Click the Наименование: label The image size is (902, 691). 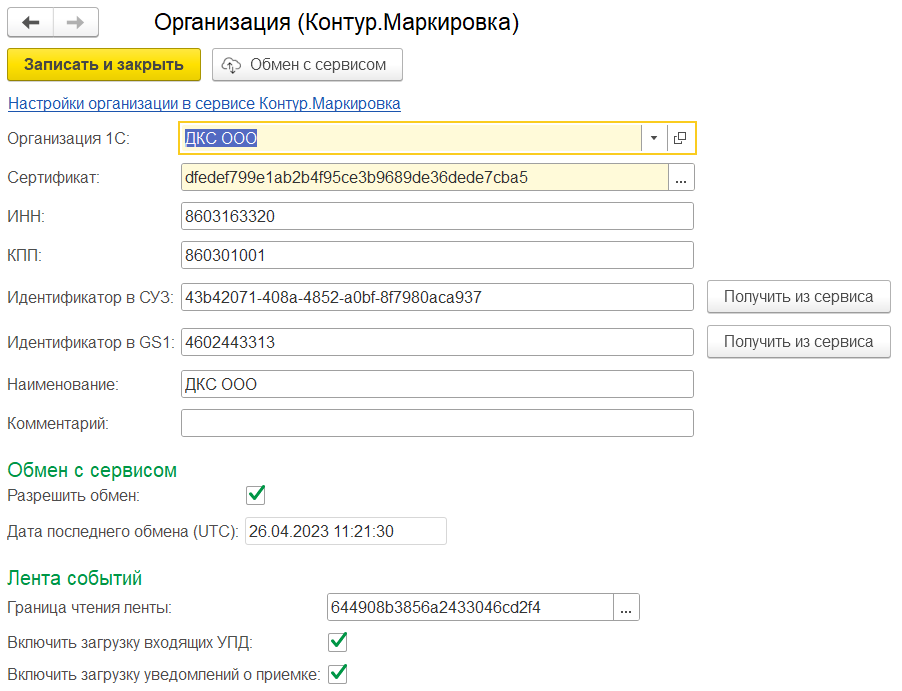[x=63, y=384]
